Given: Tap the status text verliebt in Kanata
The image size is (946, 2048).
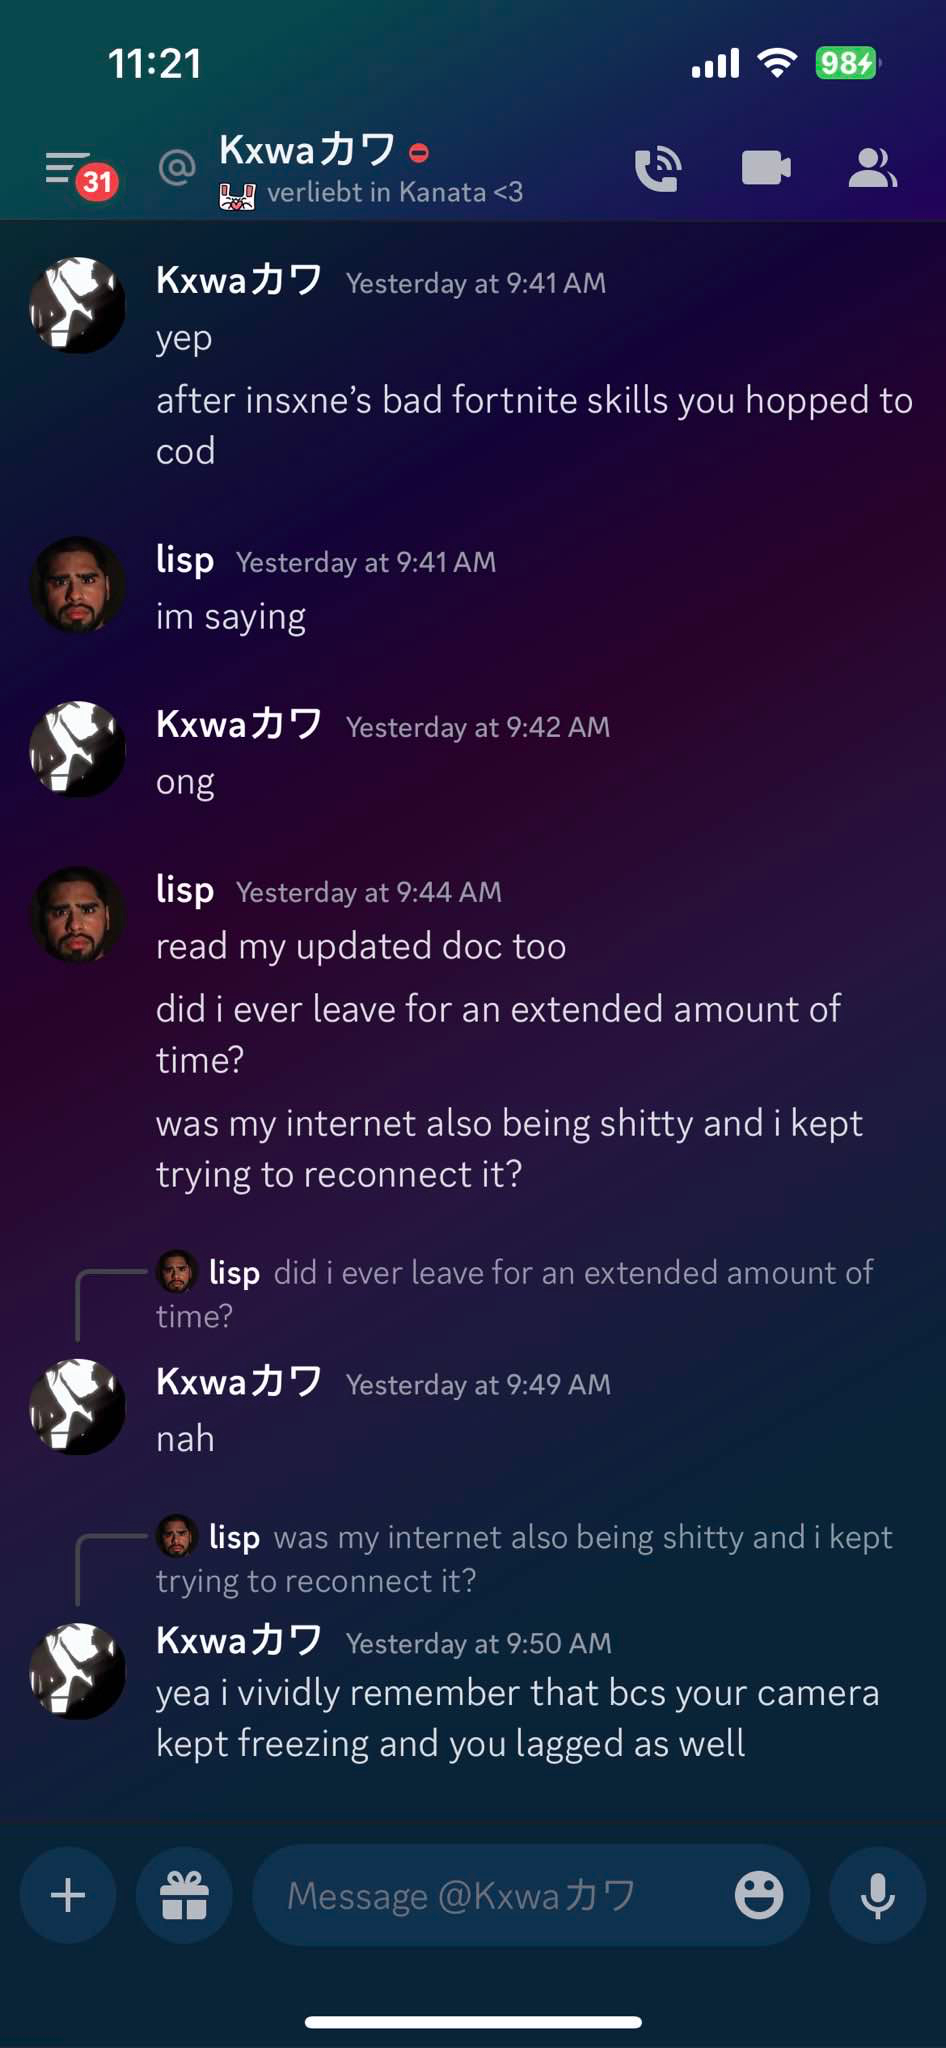Looking at the screenshot, I should (395, 192).
